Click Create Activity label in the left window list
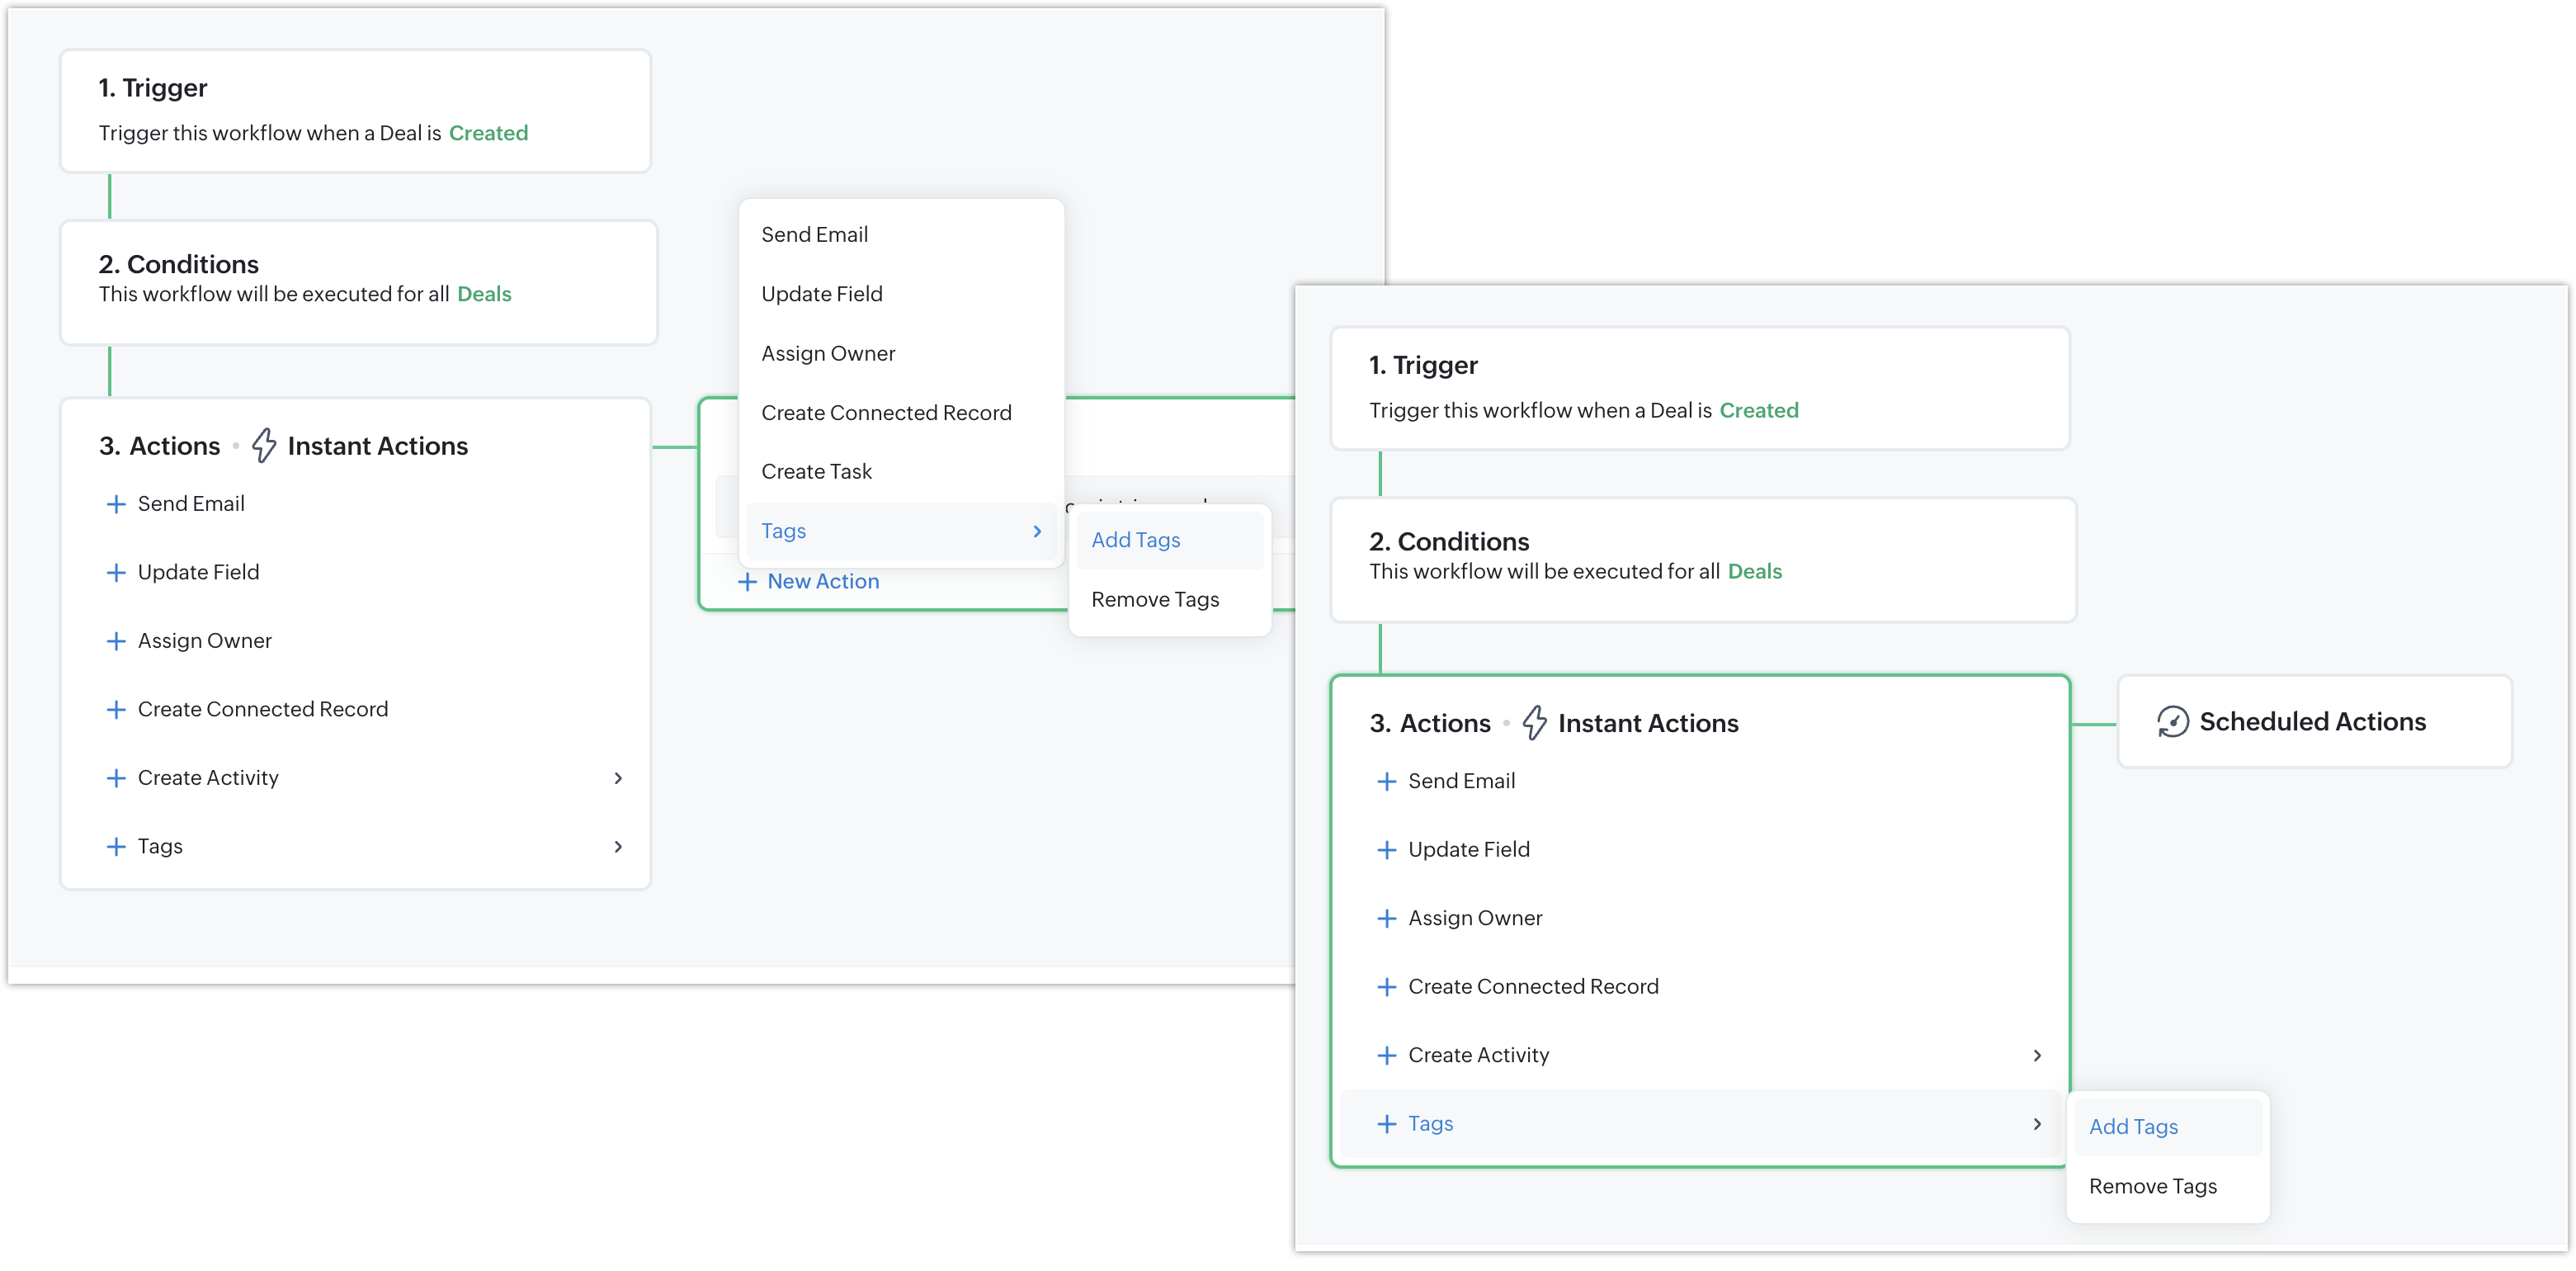 208,778
